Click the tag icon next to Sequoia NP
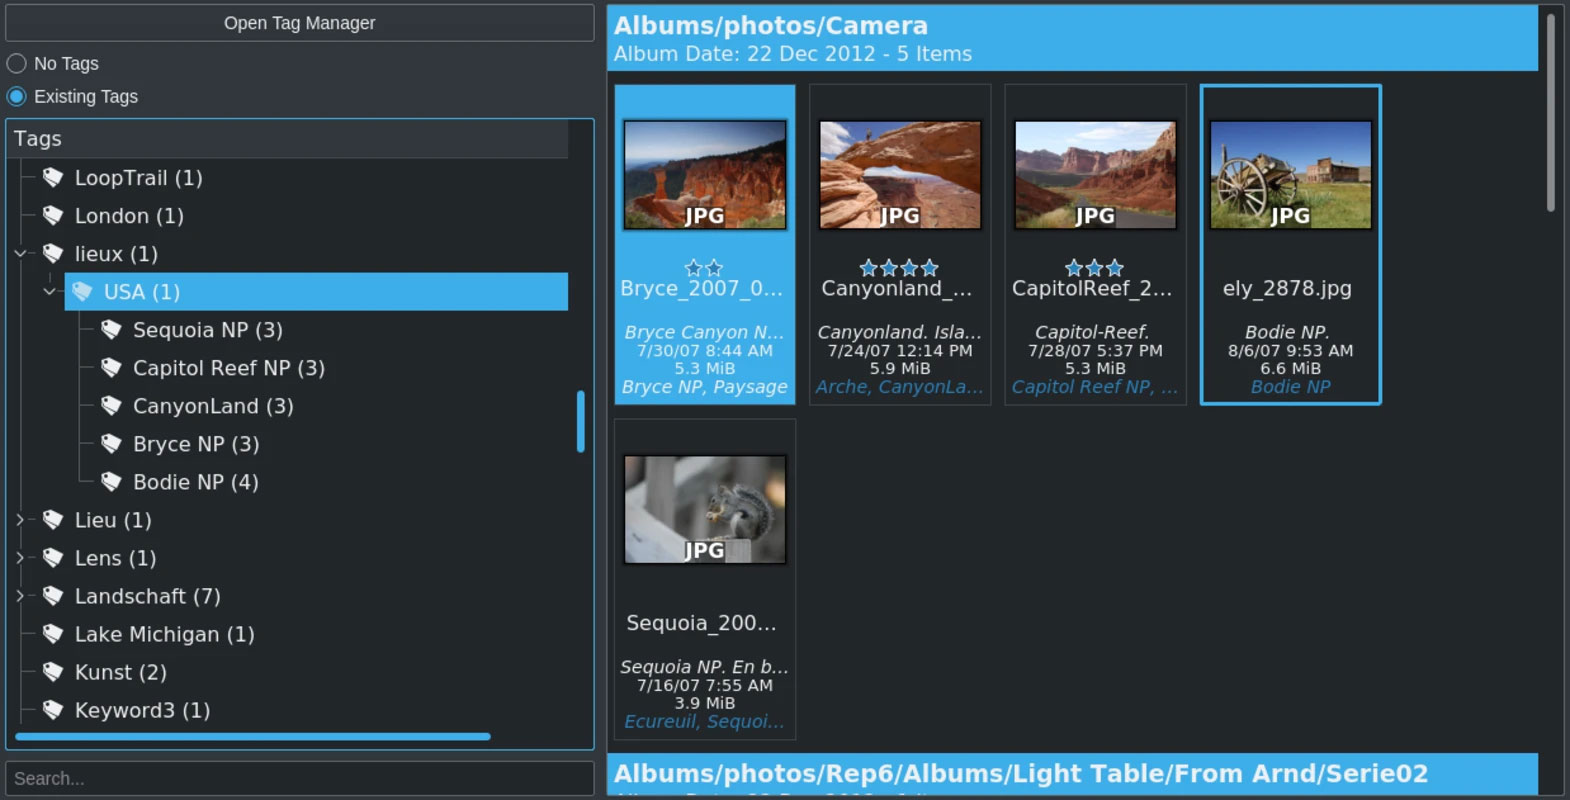 [x=111, y=330]
